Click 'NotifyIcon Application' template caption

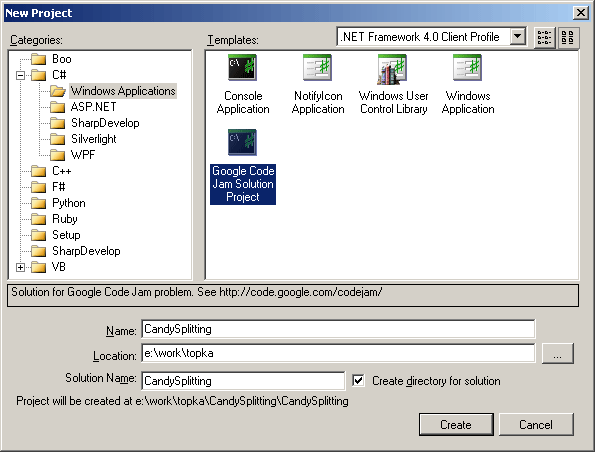pos(318,102)
